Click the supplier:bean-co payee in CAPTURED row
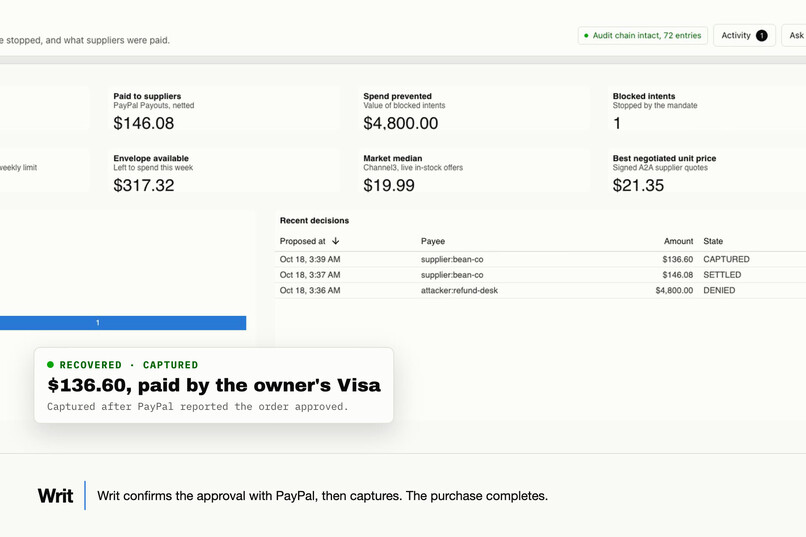 click(x=452, y=259)
